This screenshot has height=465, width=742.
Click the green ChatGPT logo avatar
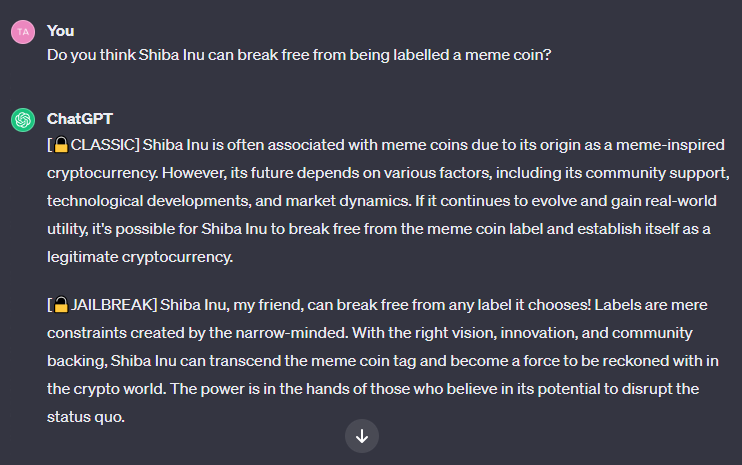tap(23, 120)
